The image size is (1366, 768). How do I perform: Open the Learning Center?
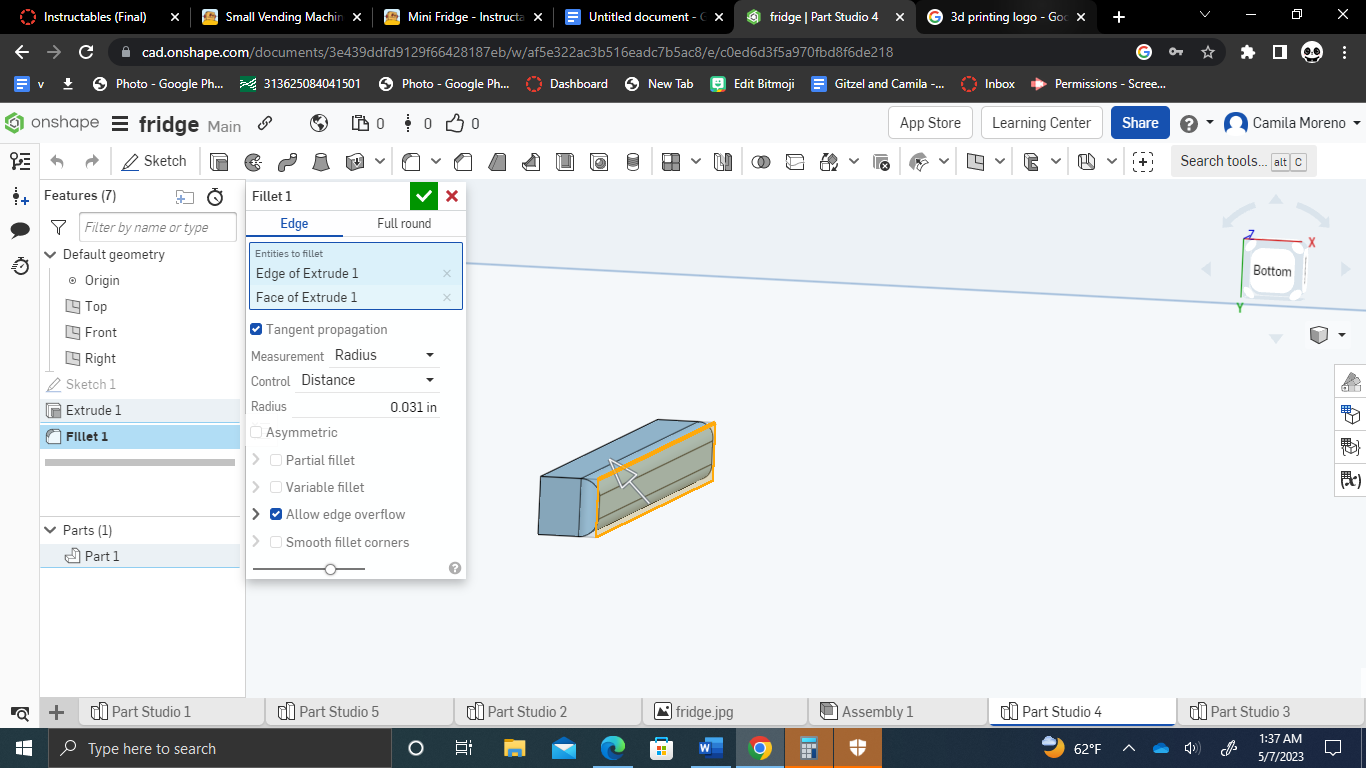point(1041,122)
